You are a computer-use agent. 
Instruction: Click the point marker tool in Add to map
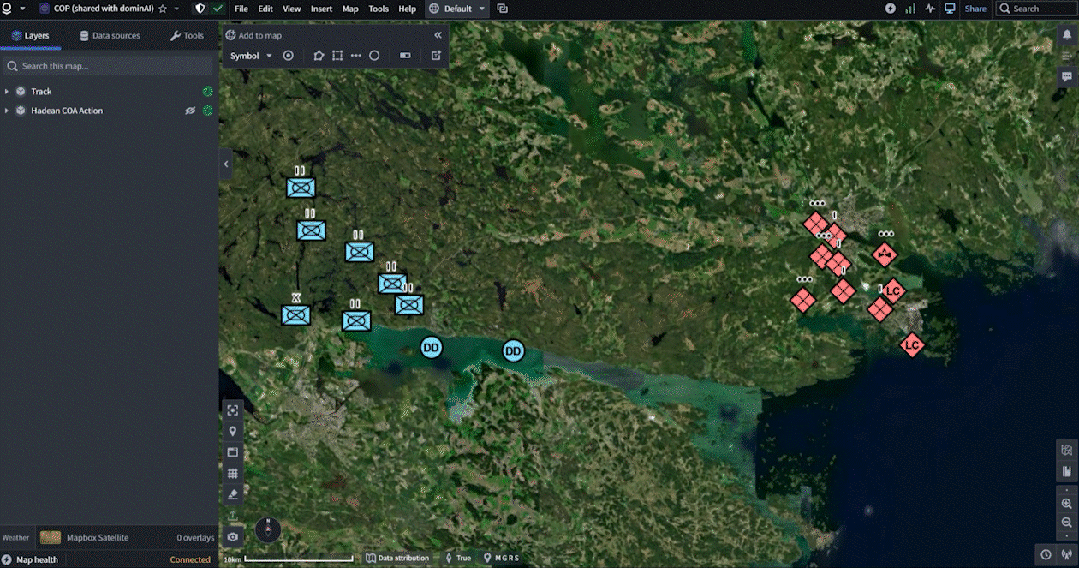(x=288, y=56)
